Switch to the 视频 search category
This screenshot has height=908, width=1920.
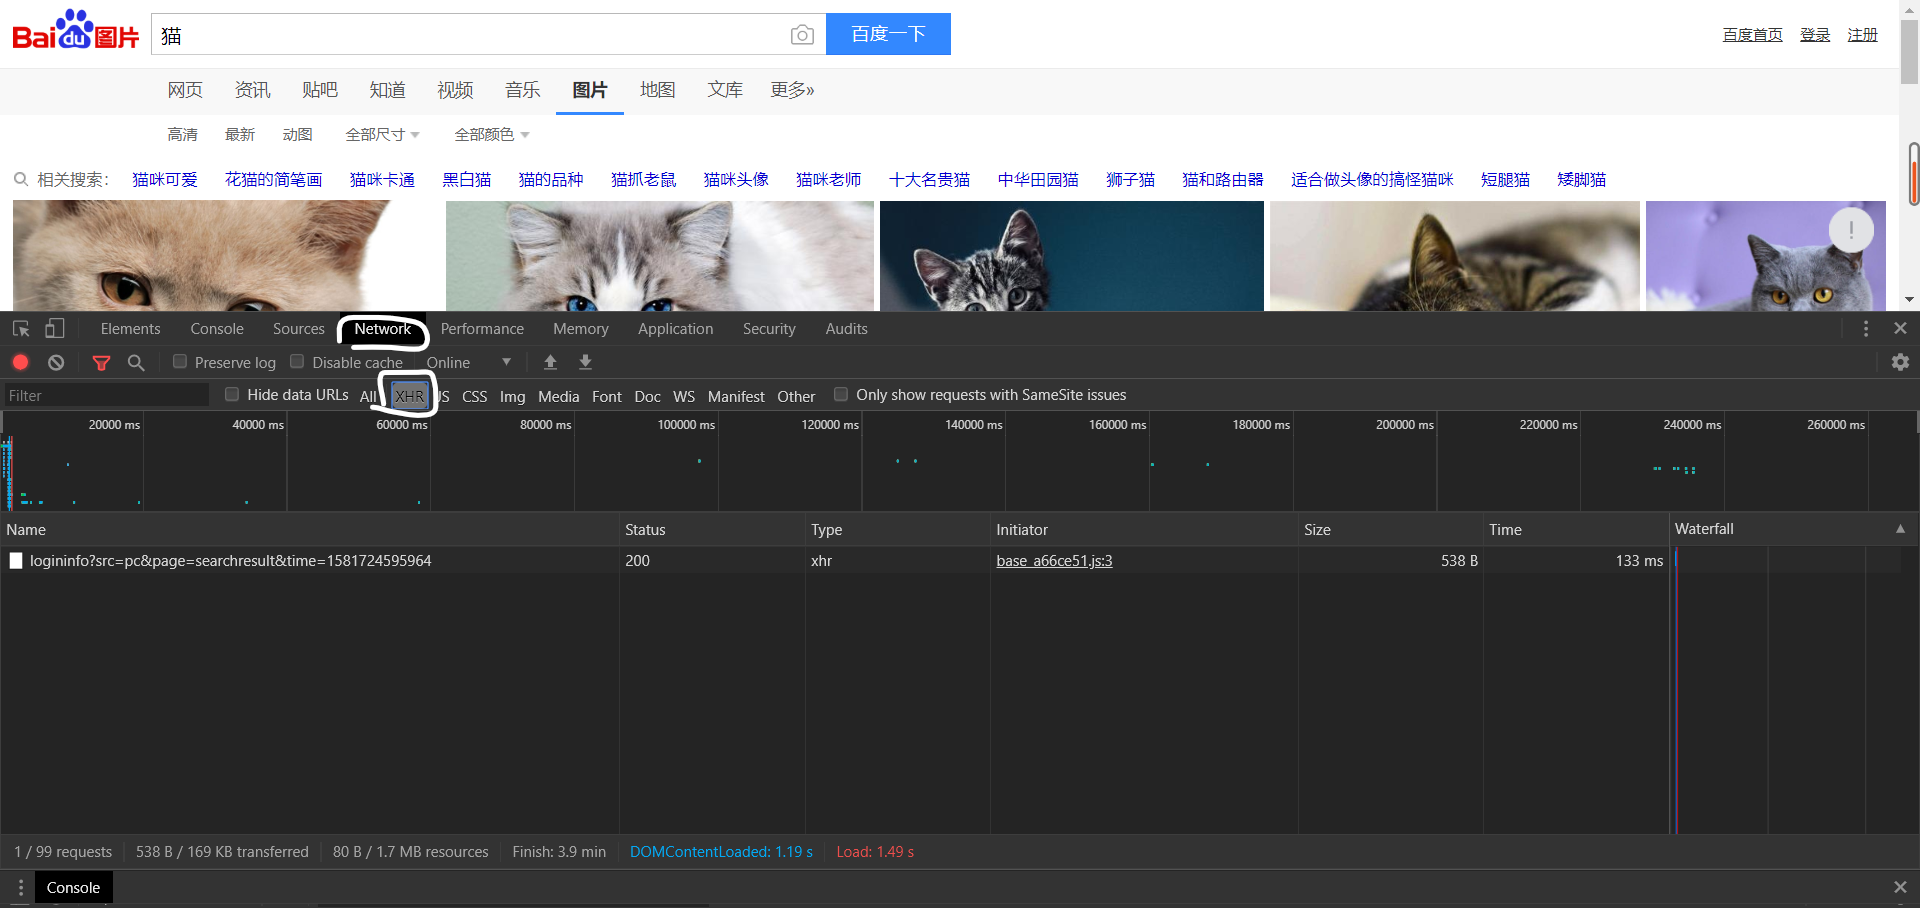(455, 90)
